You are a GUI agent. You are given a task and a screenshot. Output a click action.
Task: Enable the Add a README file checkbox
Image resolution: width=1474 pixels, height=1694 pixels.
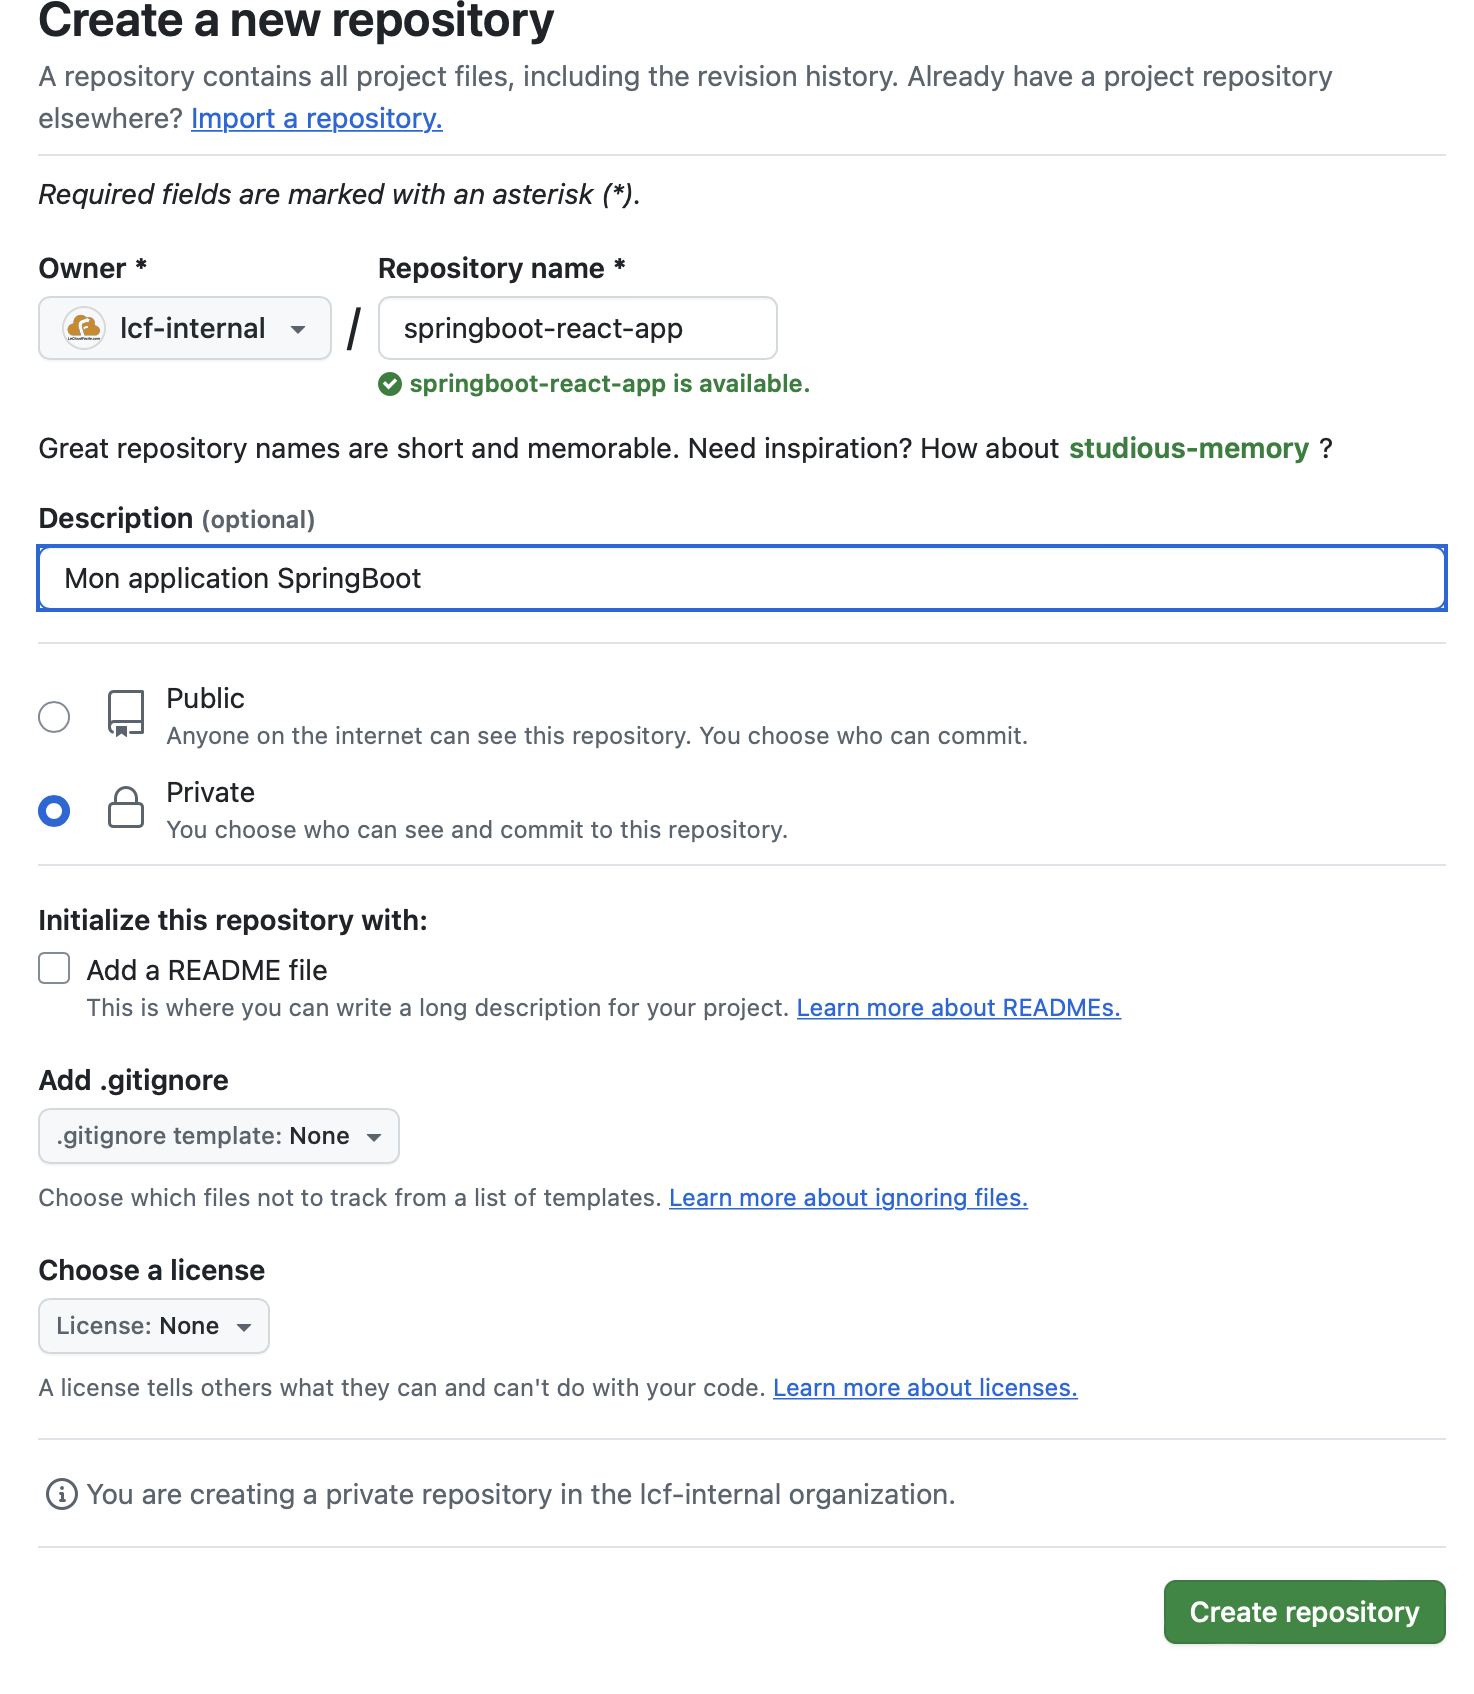click(54, 968)
